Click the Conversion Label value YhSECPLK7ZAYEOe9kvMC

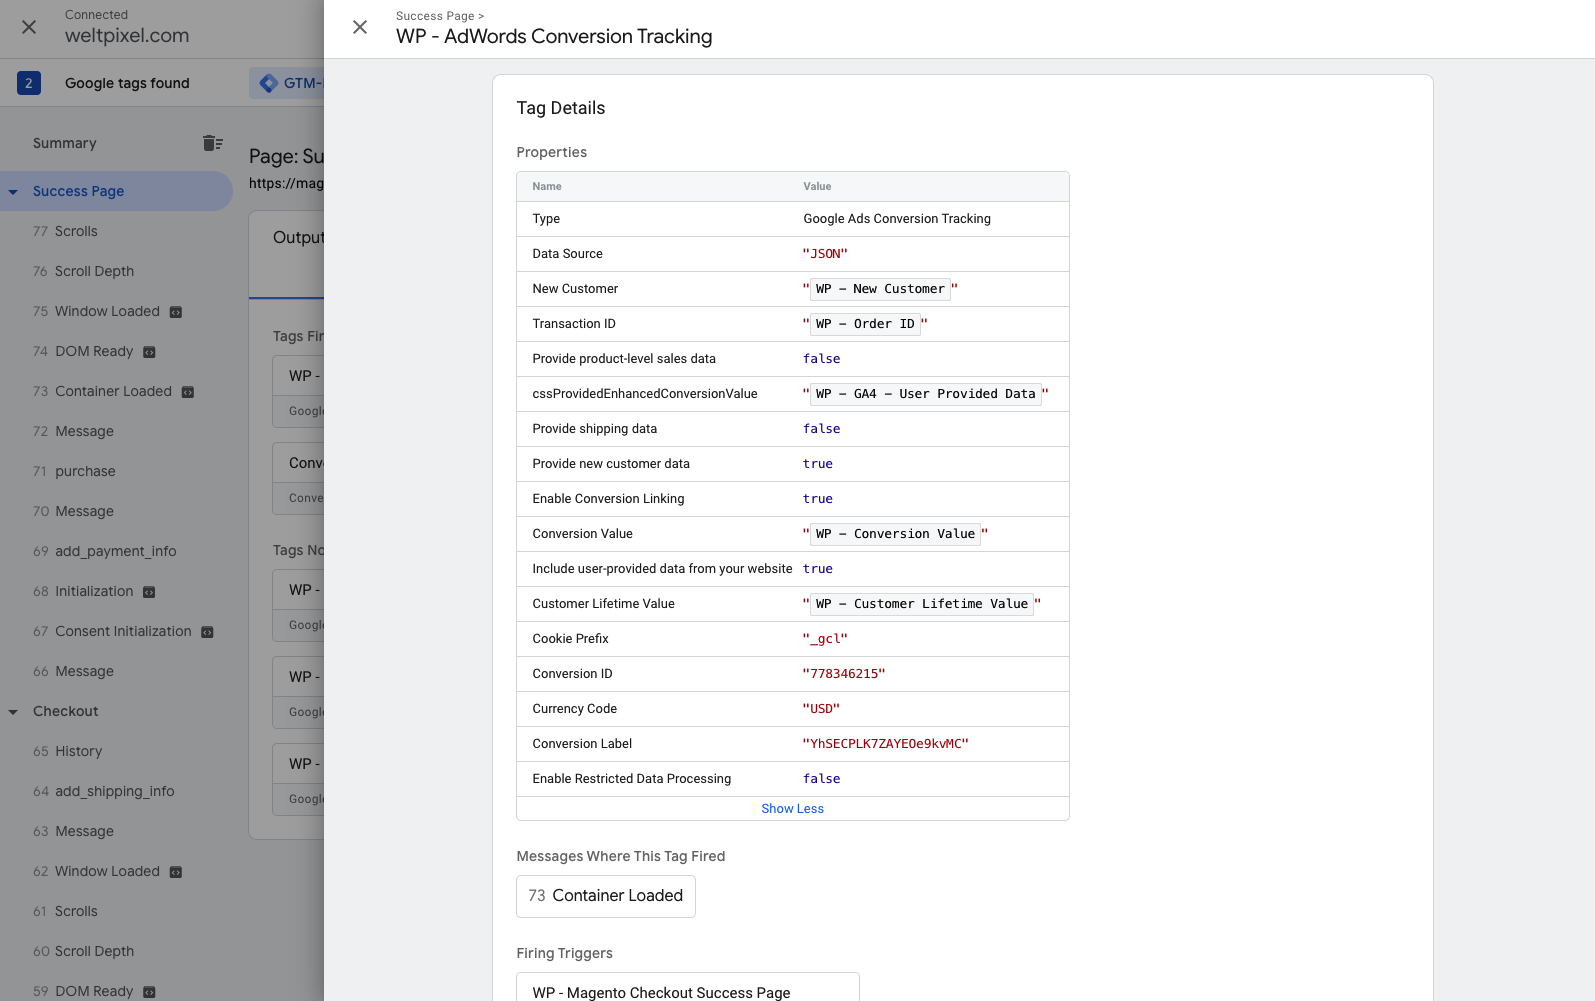pyautogui.click(x=886, y=744)
